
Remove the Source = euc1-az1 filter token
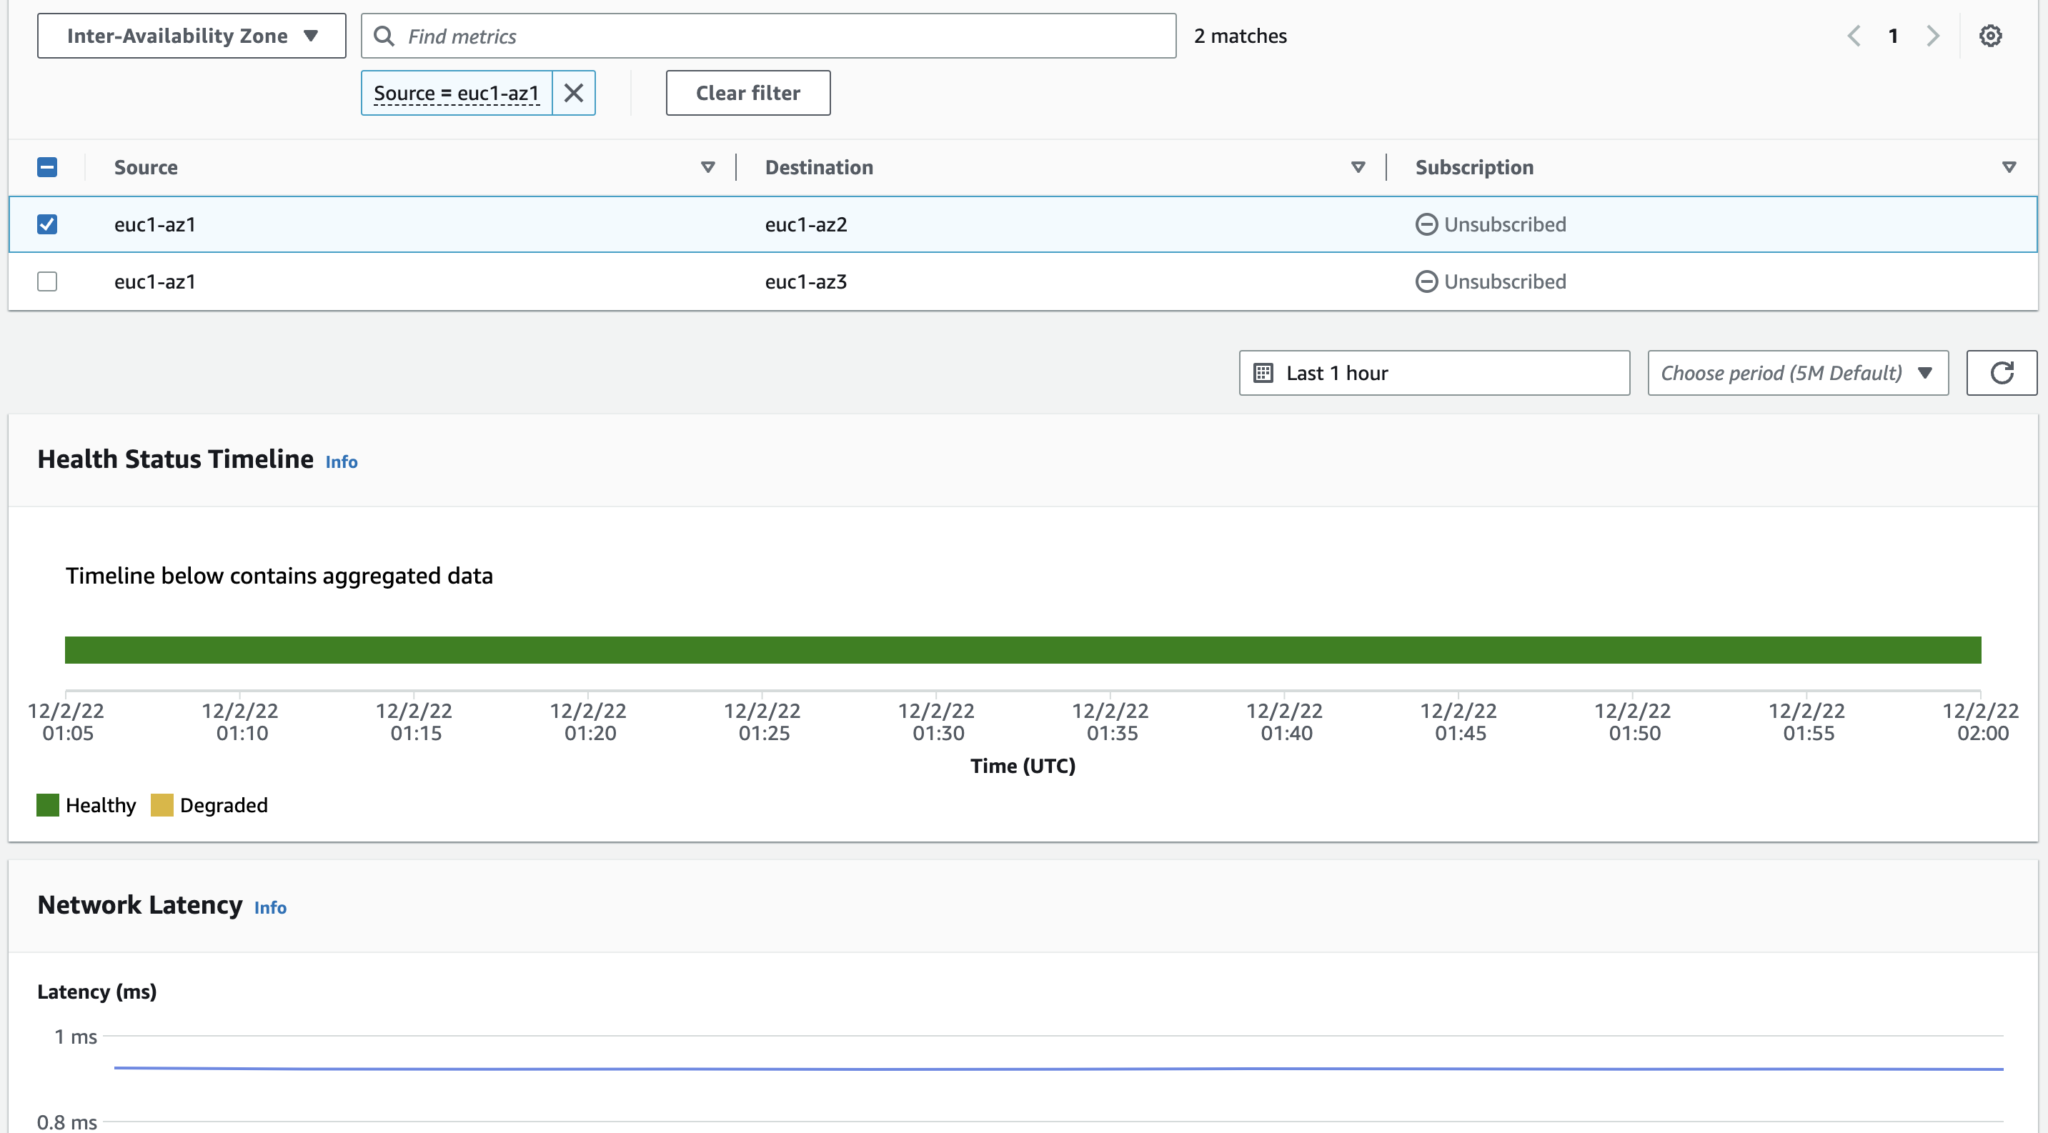[574, 93]
